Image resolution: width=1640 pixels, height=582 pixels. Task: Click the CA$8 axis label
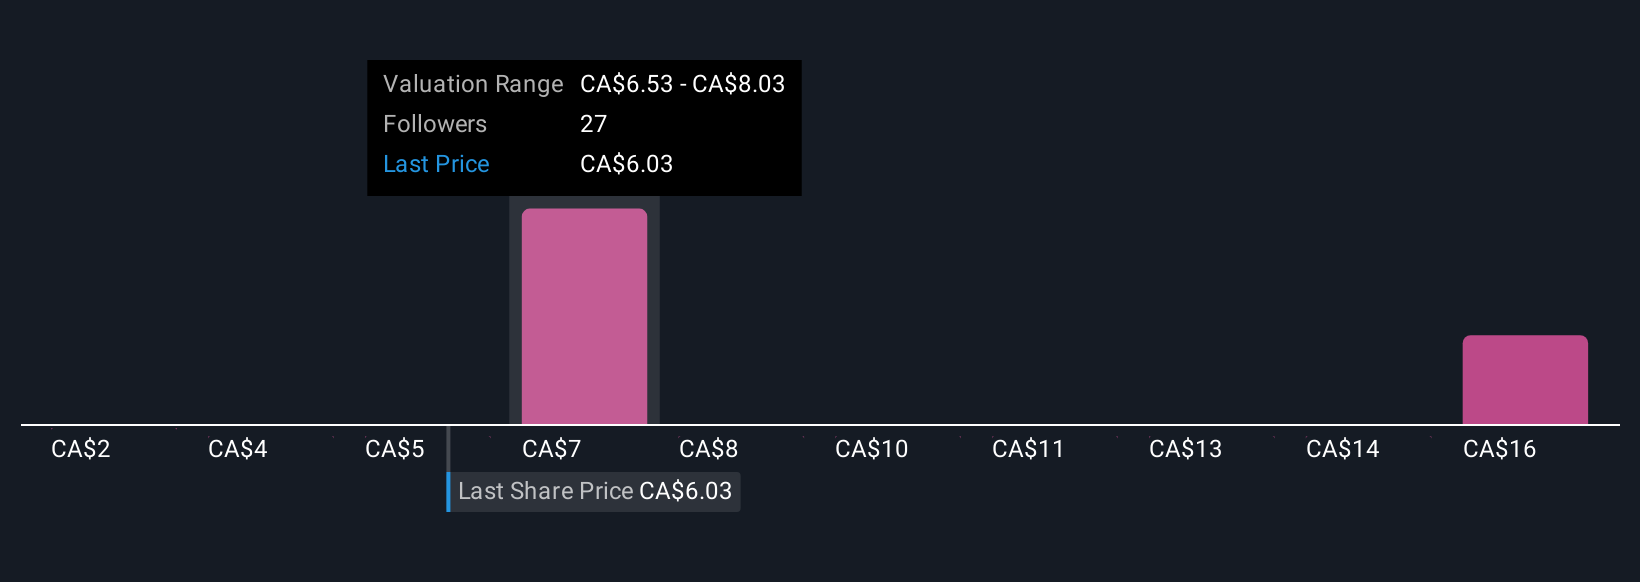pyautogui.click(x=709, y=449)
